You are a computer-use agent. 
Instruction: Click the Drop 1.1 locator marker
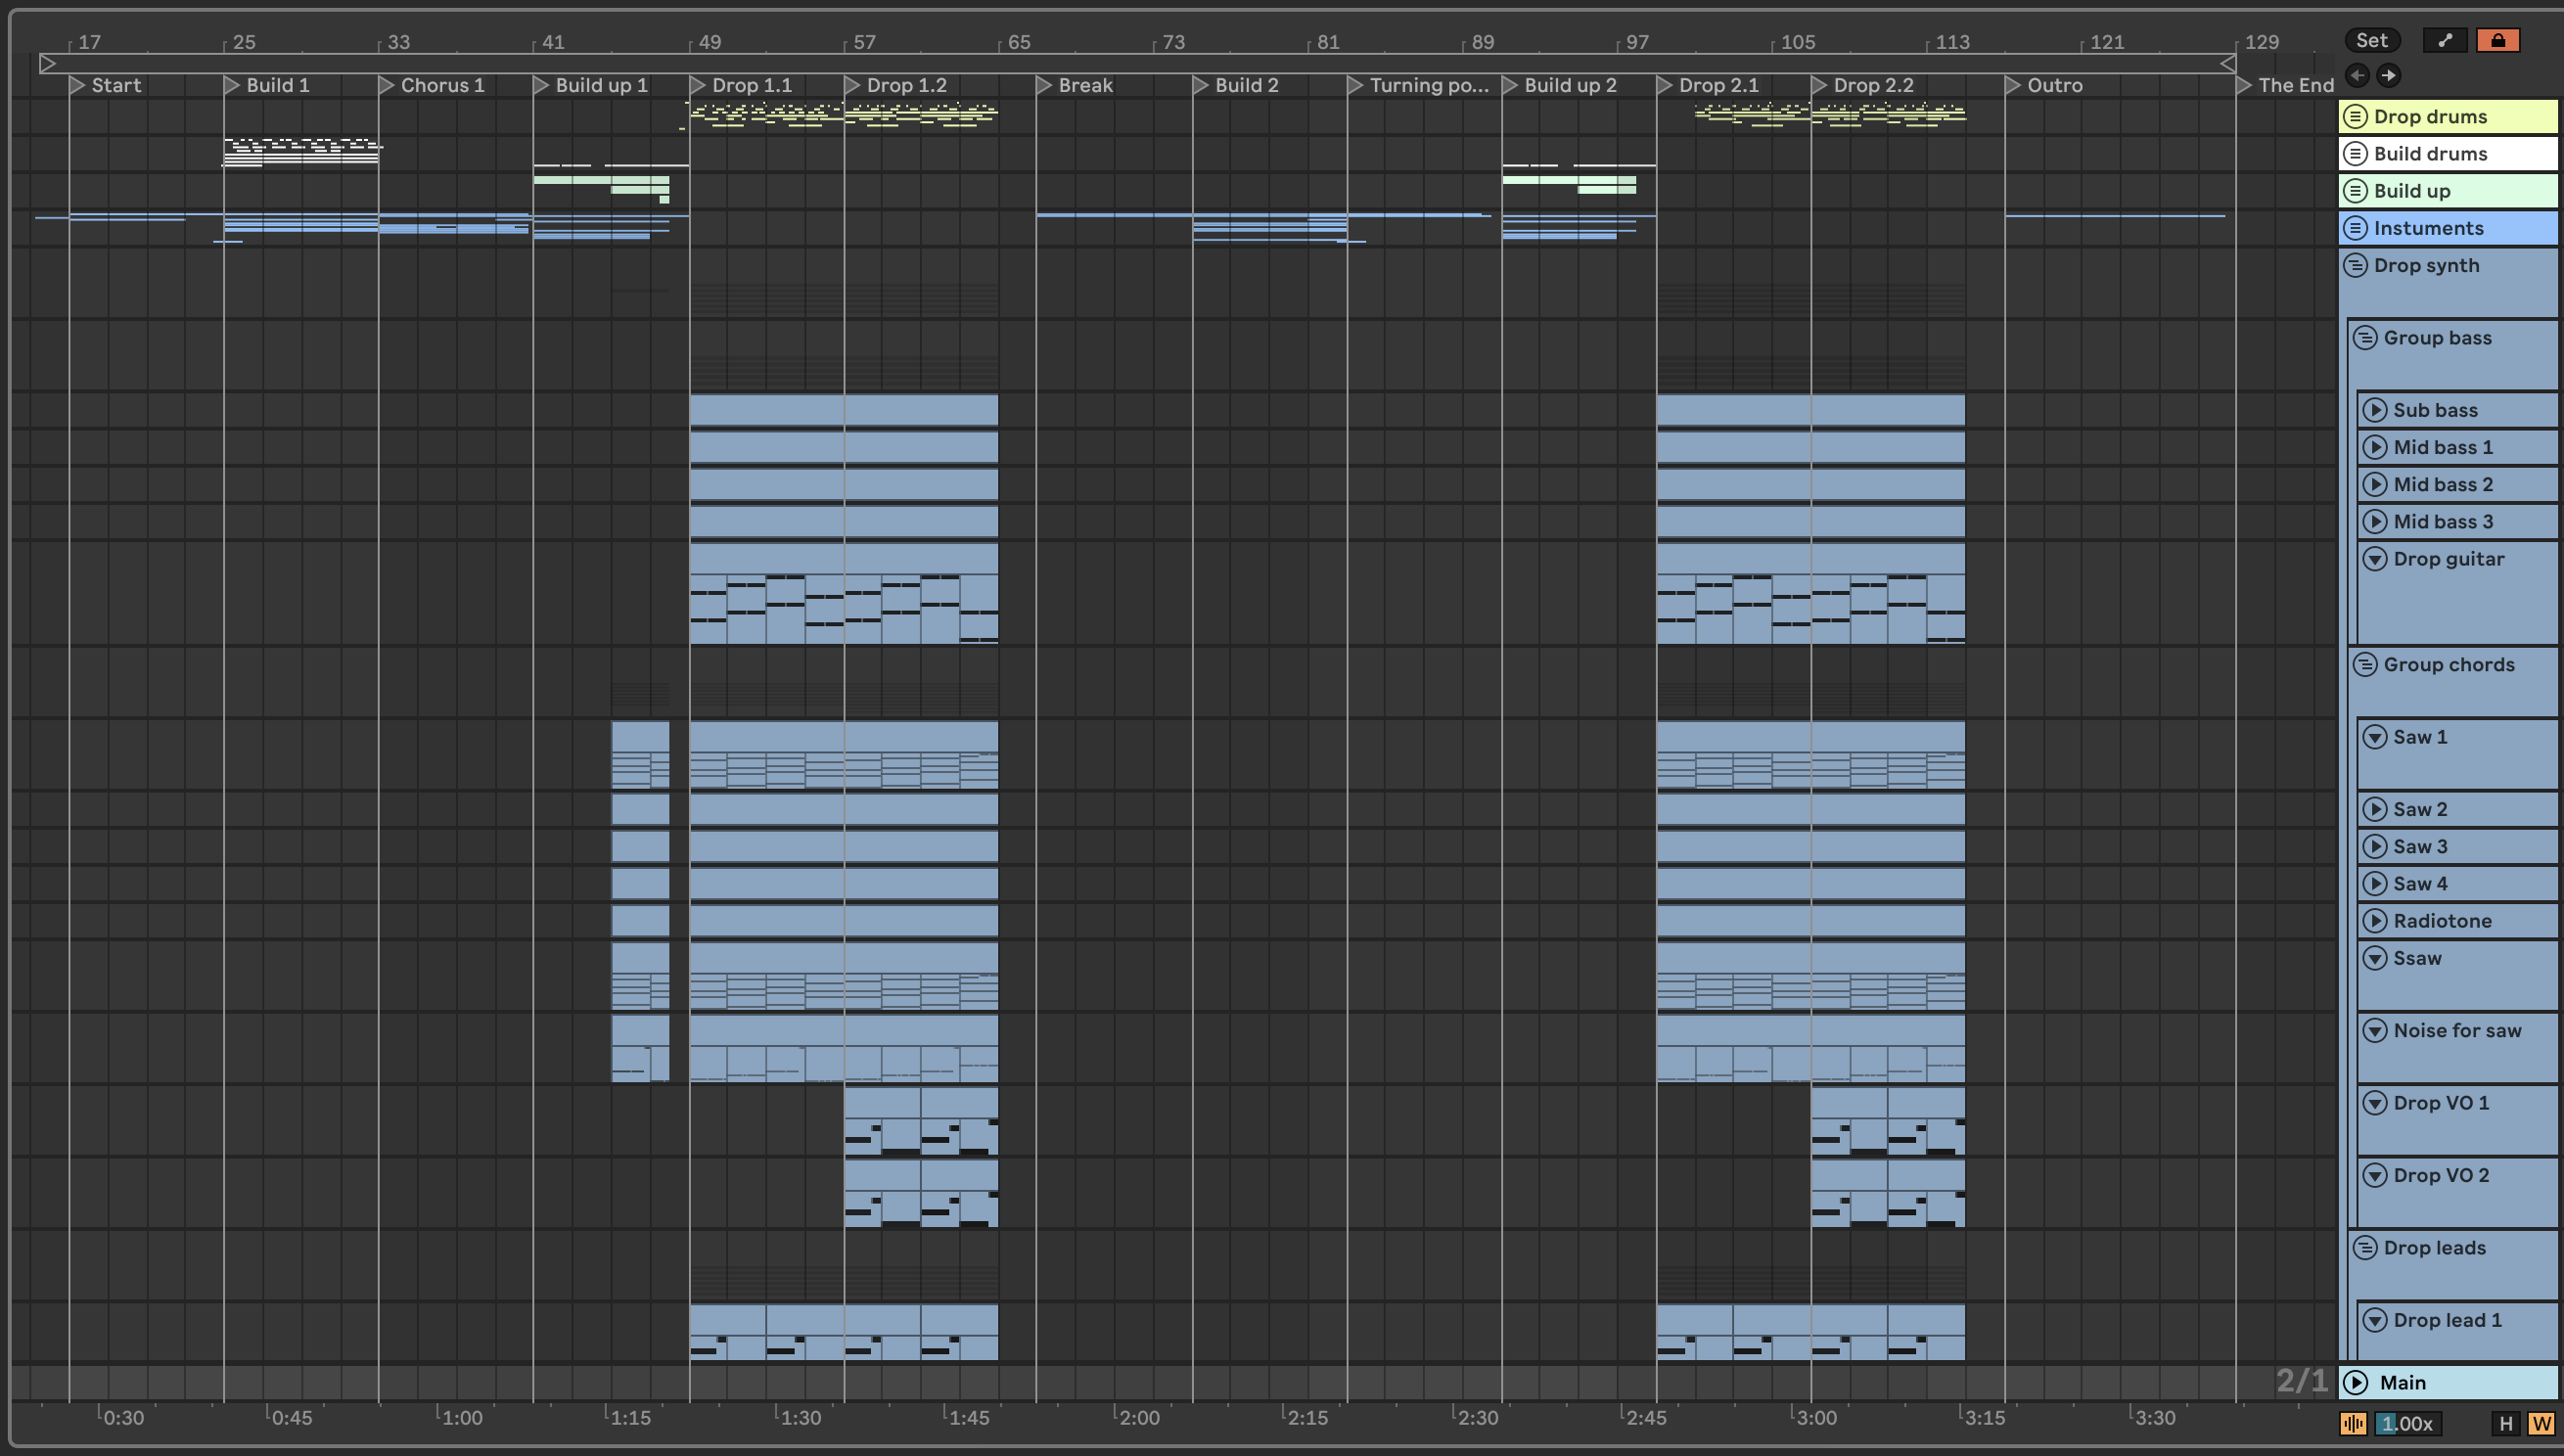pyautogui.click(x=697, y=85)
